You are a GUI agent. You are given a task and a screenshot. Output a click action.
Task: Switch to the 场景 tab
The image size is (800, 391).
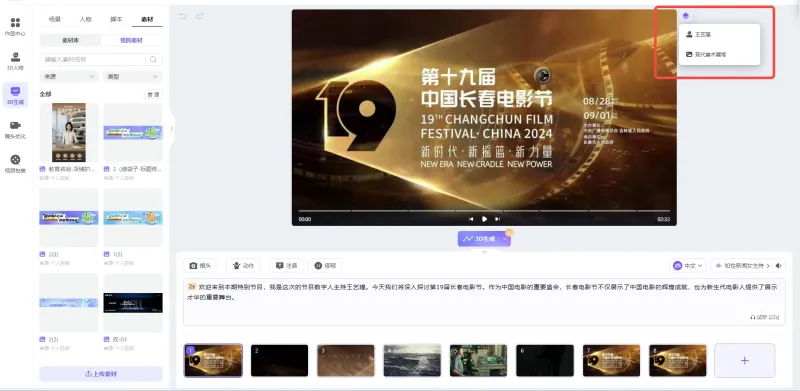[x=55, y=19]
